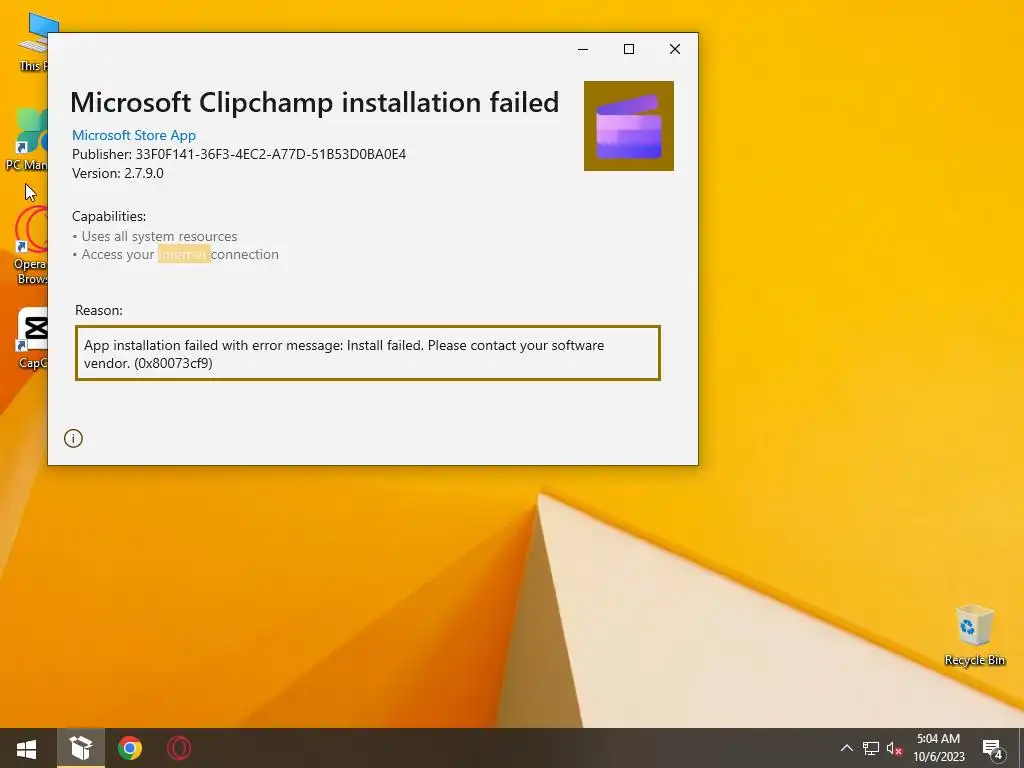Minimize the installer window

click(x=583, y=49)
